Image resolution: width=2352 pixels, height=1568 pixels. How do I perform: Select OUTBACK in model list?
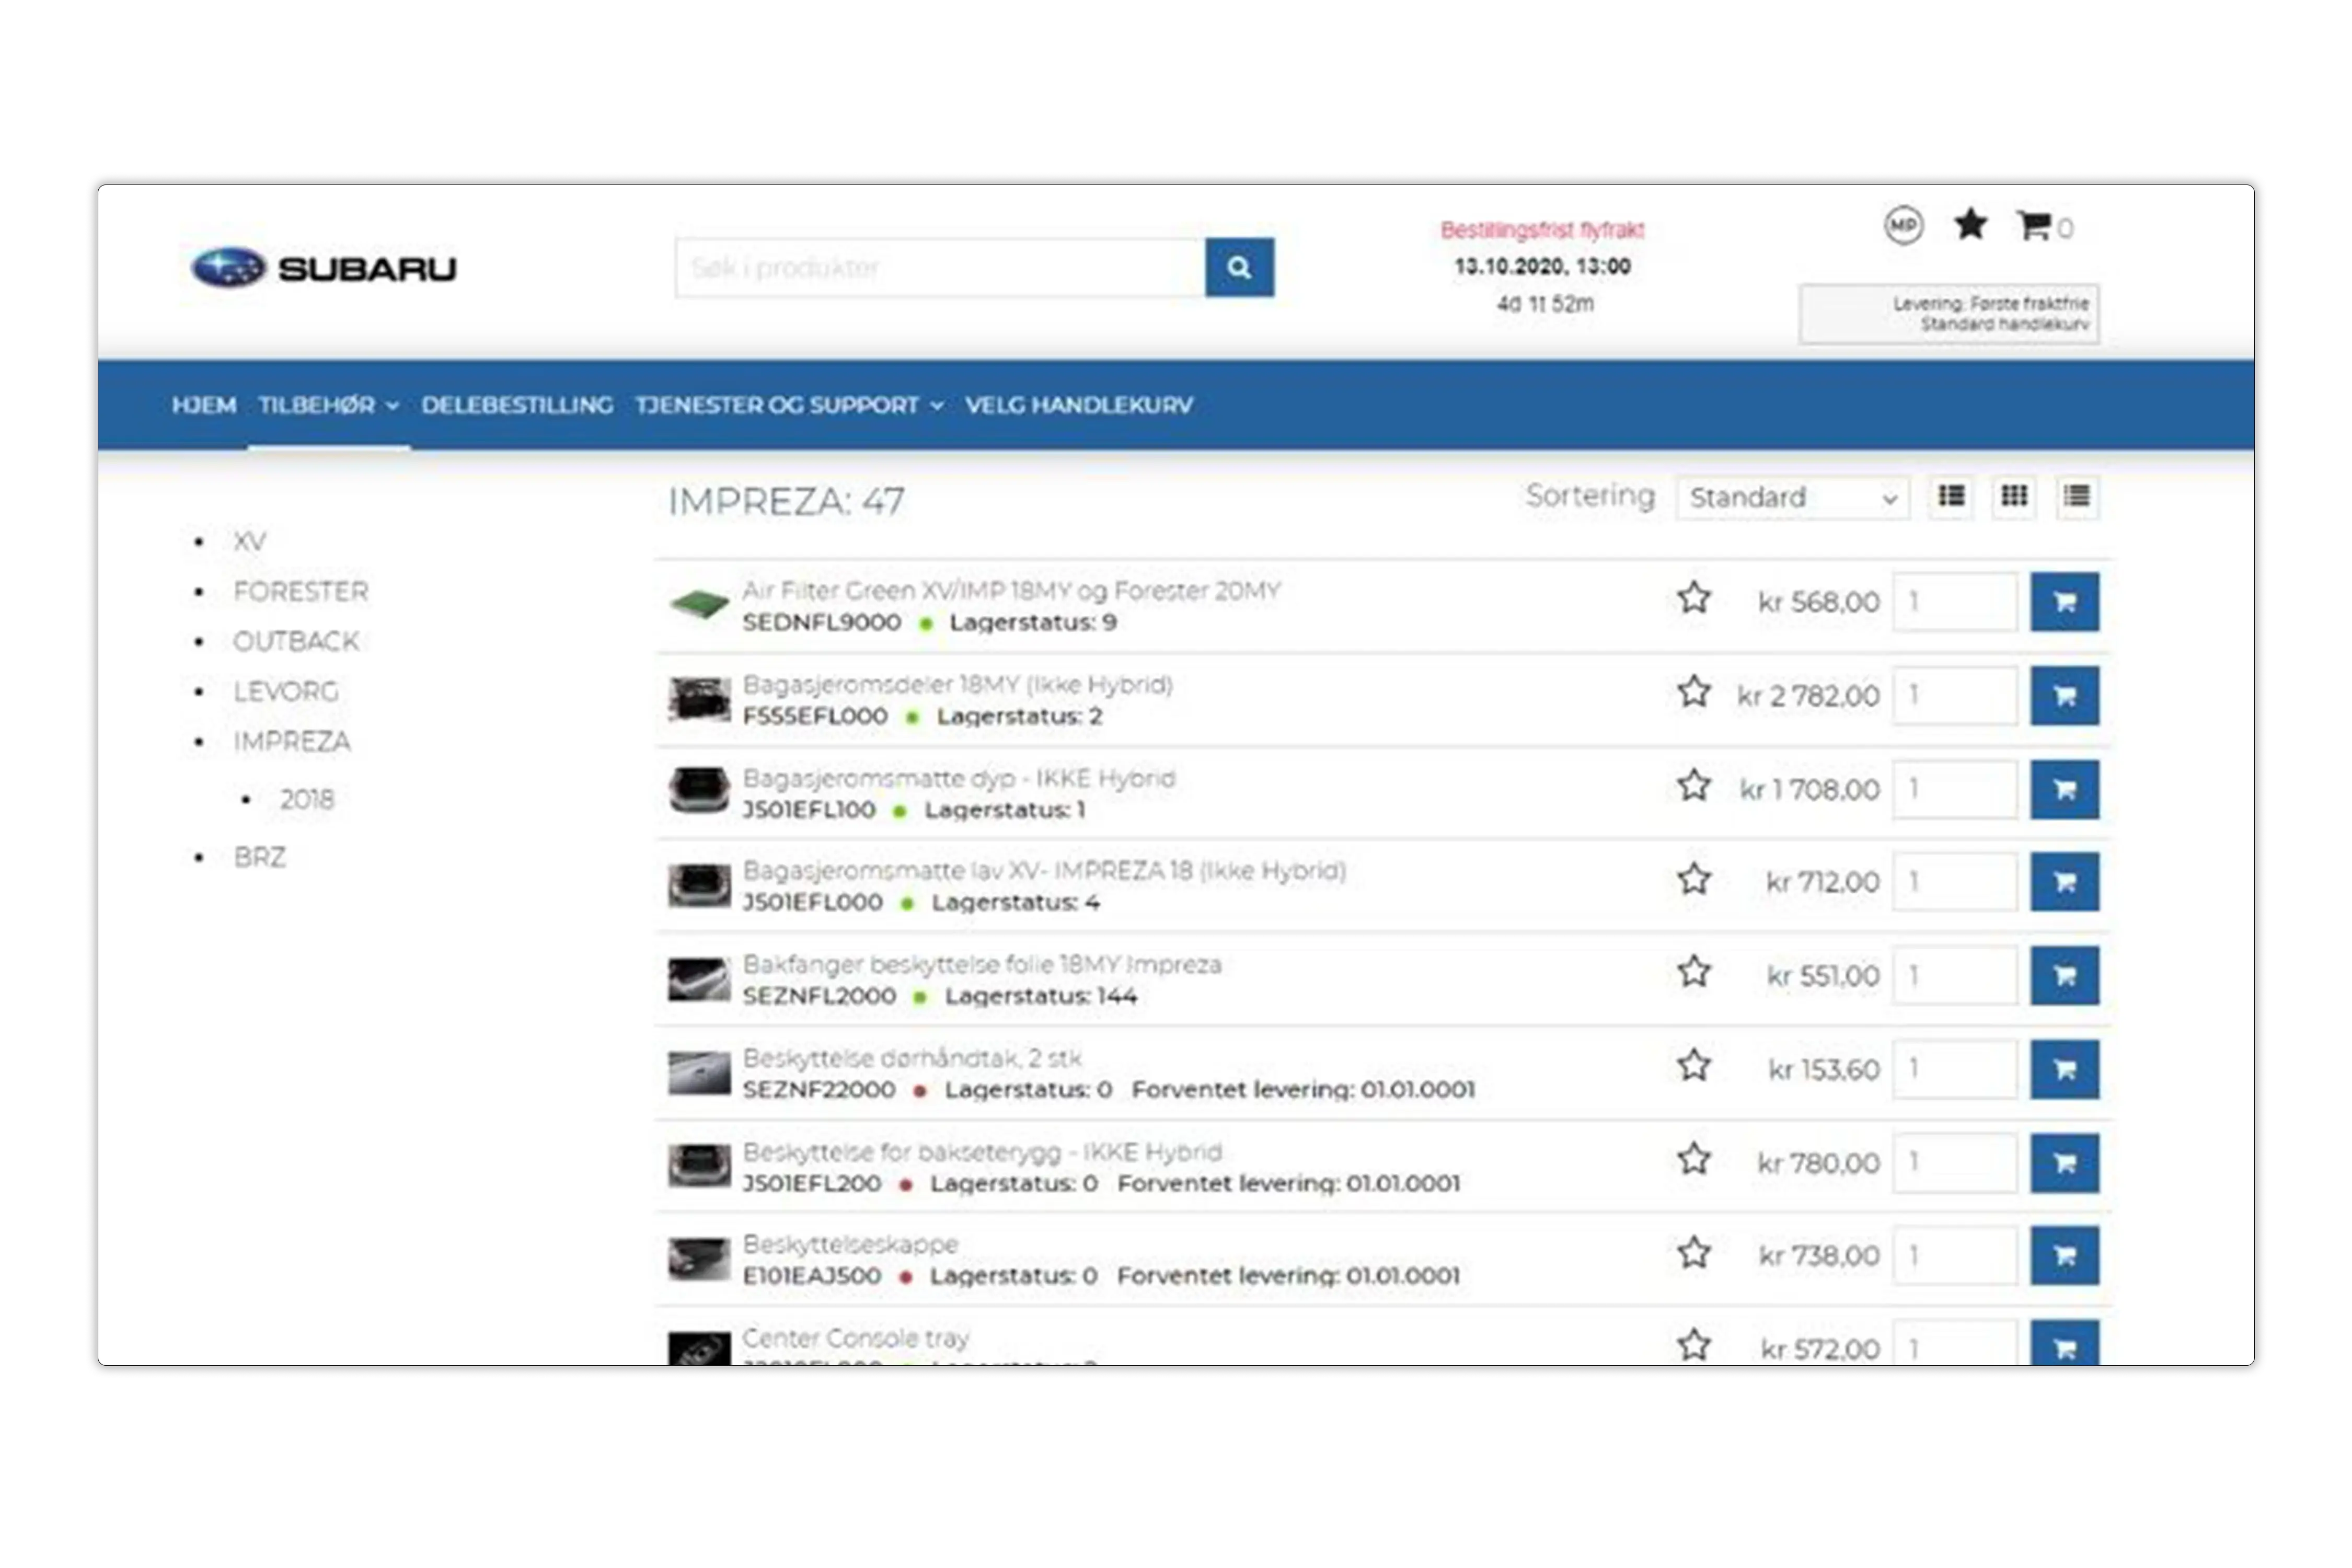coord(296,641)
